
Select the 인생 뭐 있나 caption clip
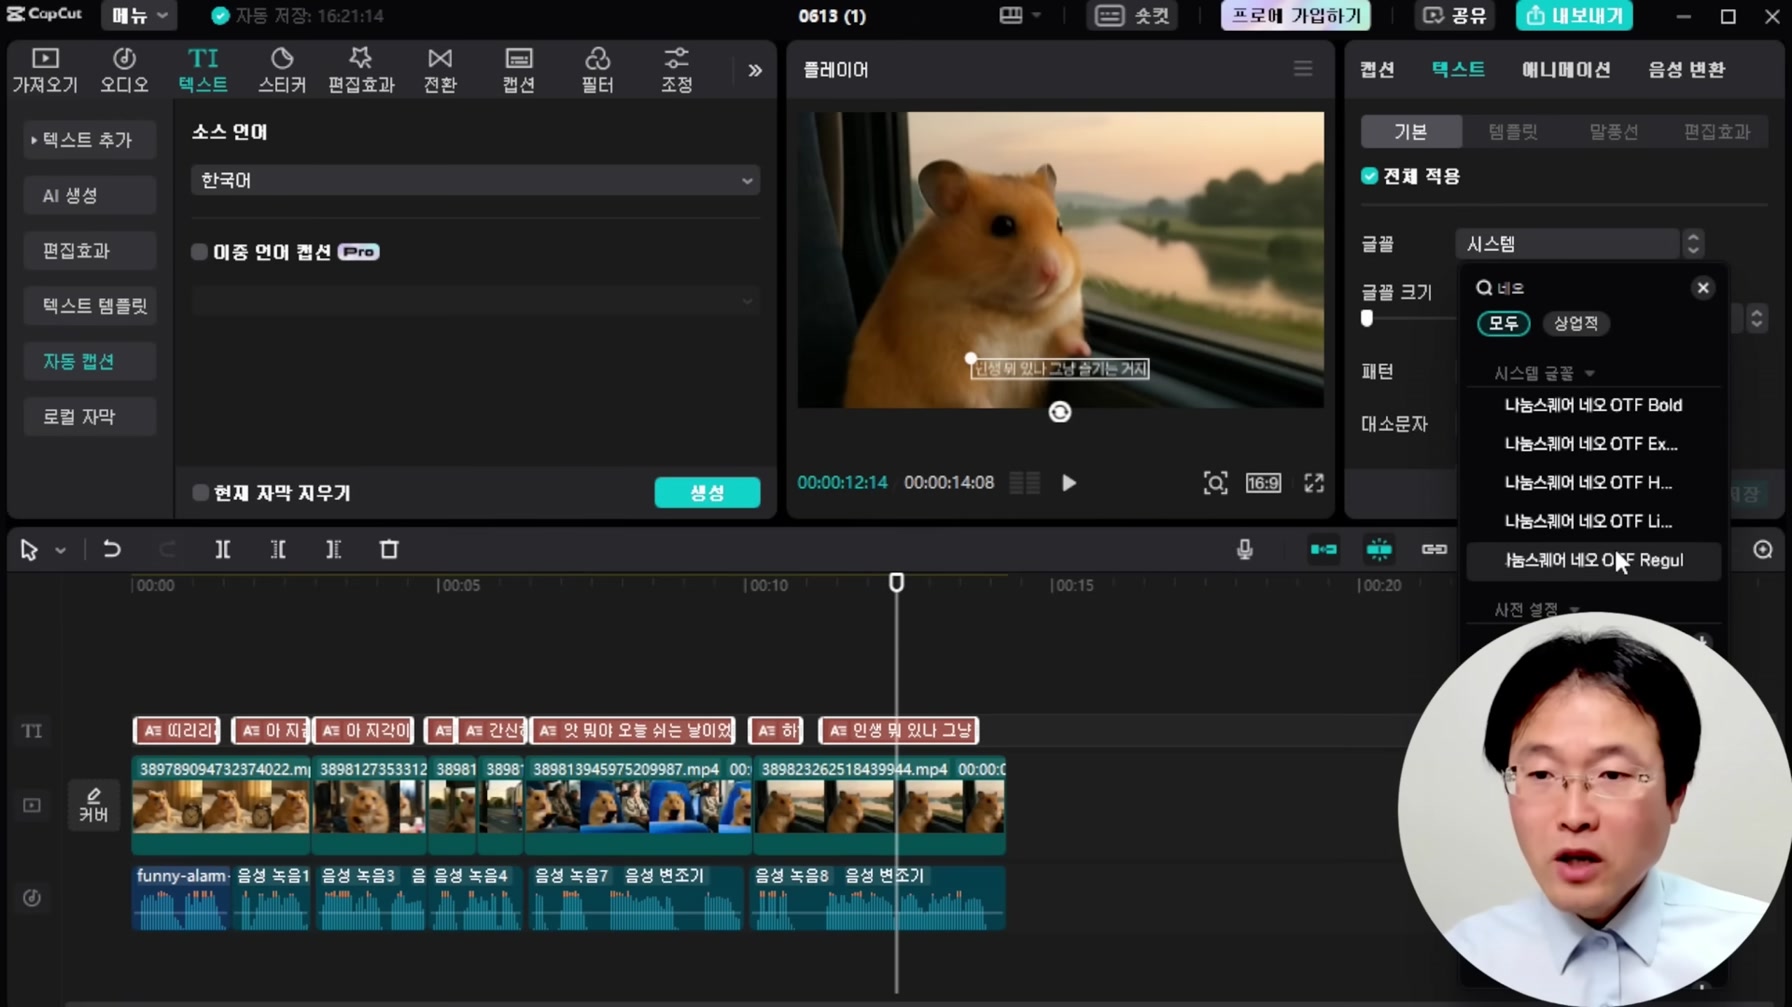(898, 731)
